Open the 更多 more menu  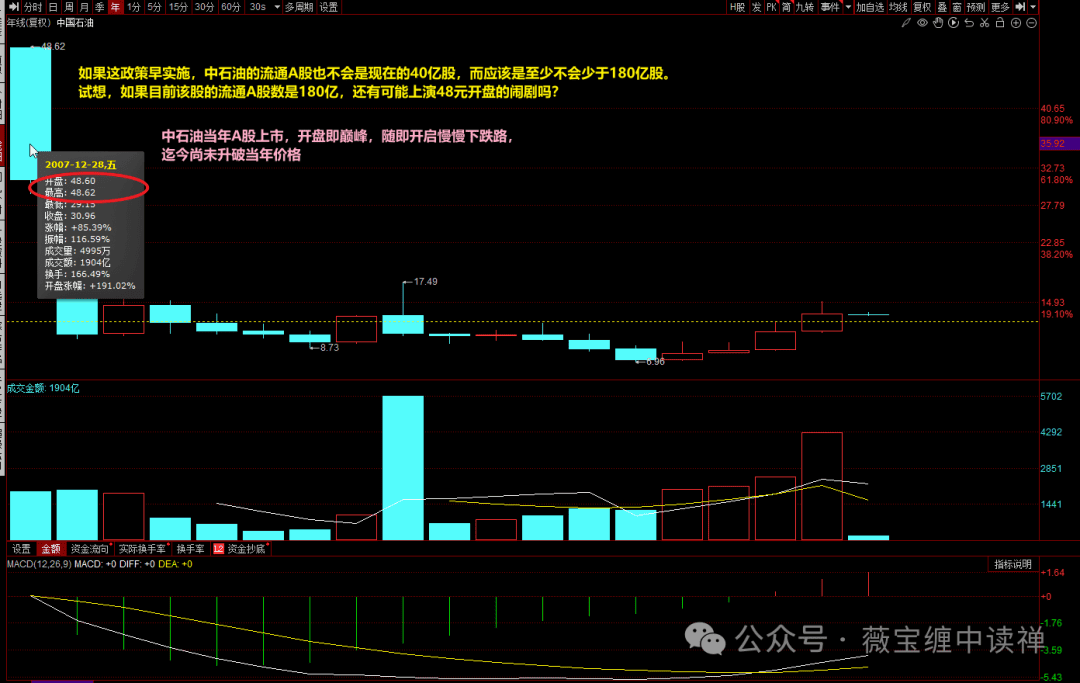1000,7
